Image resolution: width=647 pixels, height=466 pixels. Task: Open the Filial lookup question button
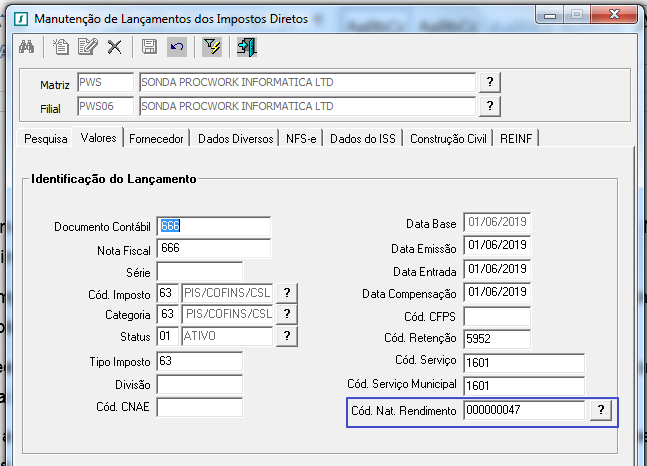[x=490, y=106]
